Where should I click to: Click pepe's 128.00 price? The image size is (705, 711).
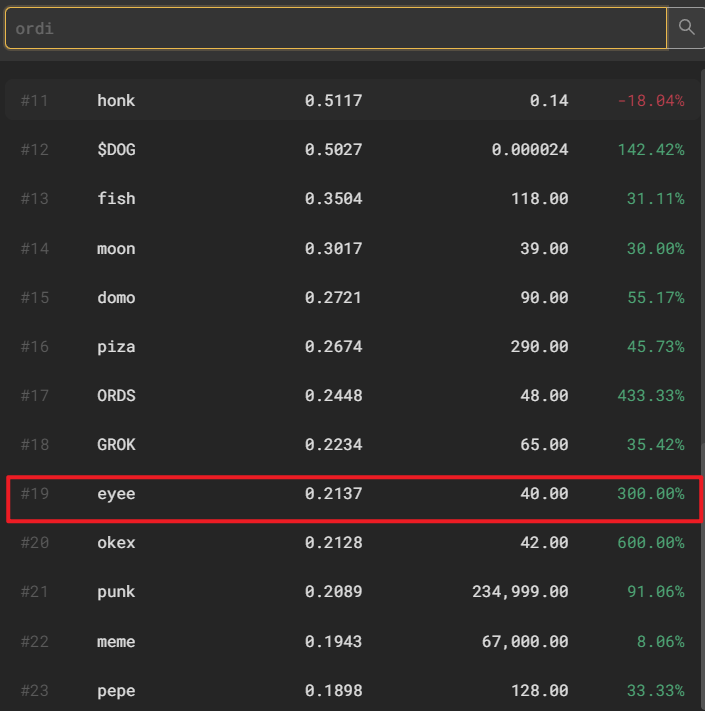[x=540, y=691]
